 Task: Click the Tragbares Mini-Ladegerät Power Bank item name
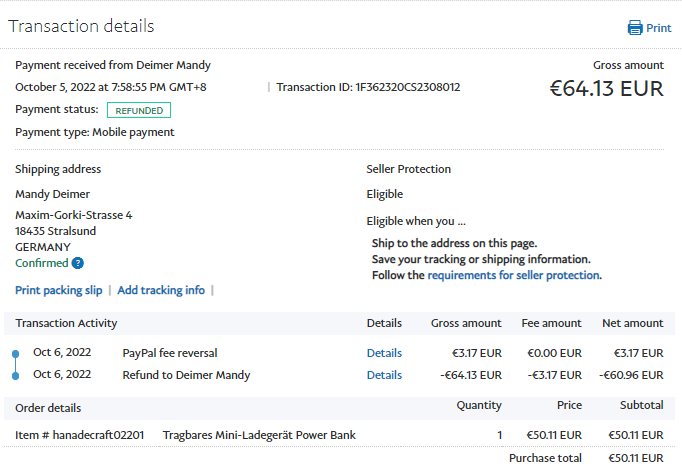click(x=259, y=435)
